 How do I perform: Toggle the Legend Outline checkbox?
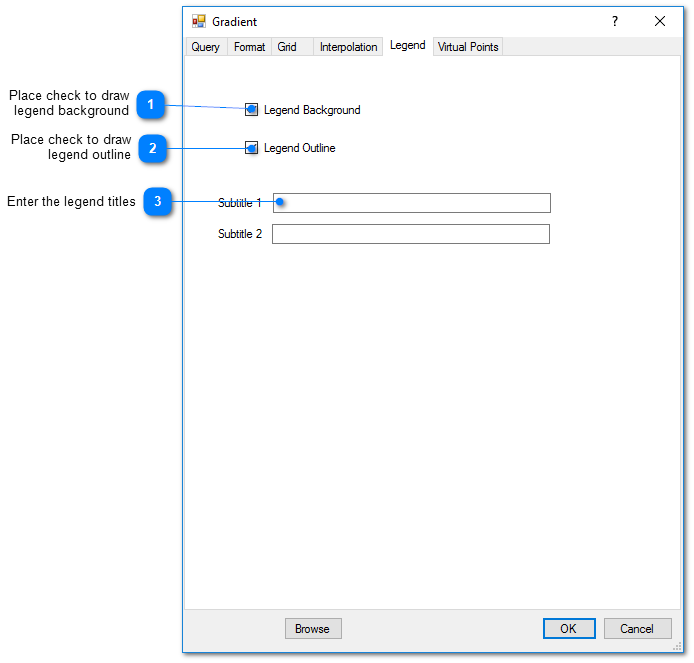tap(252, 148)
